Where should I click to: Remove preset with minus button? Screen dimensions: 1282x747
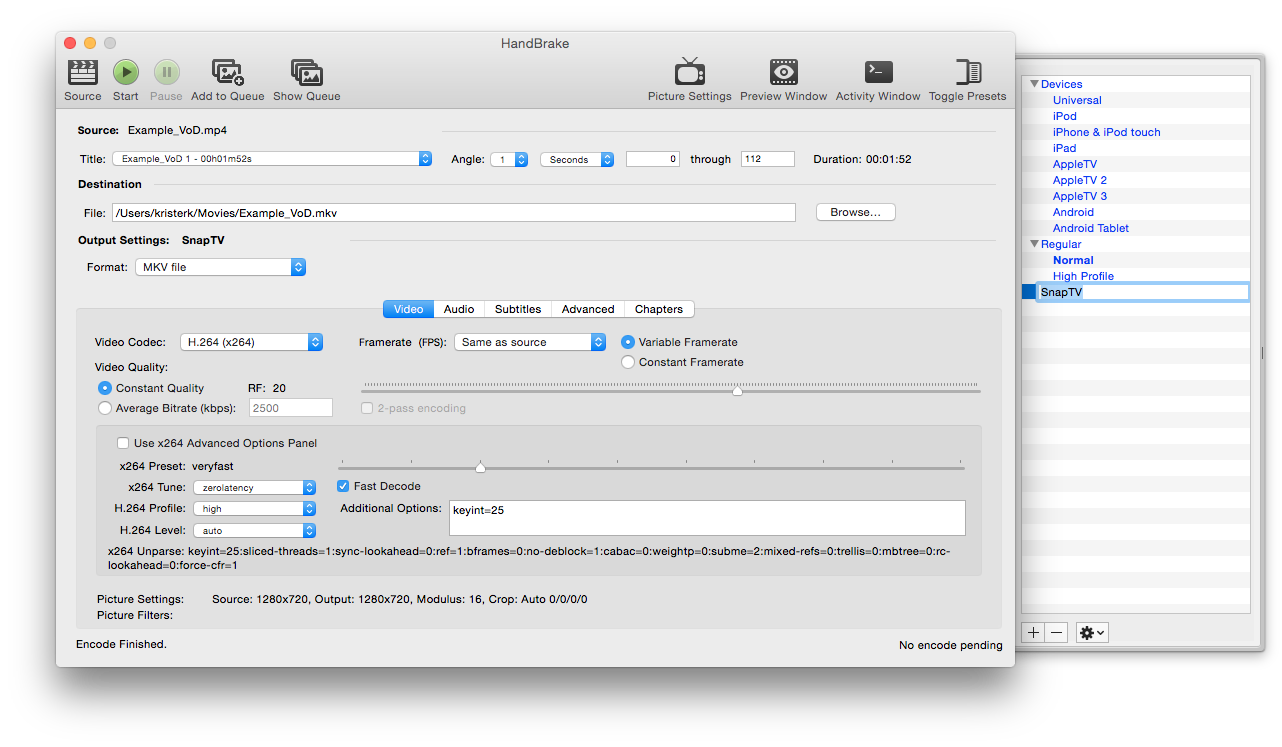[1056, 633]
